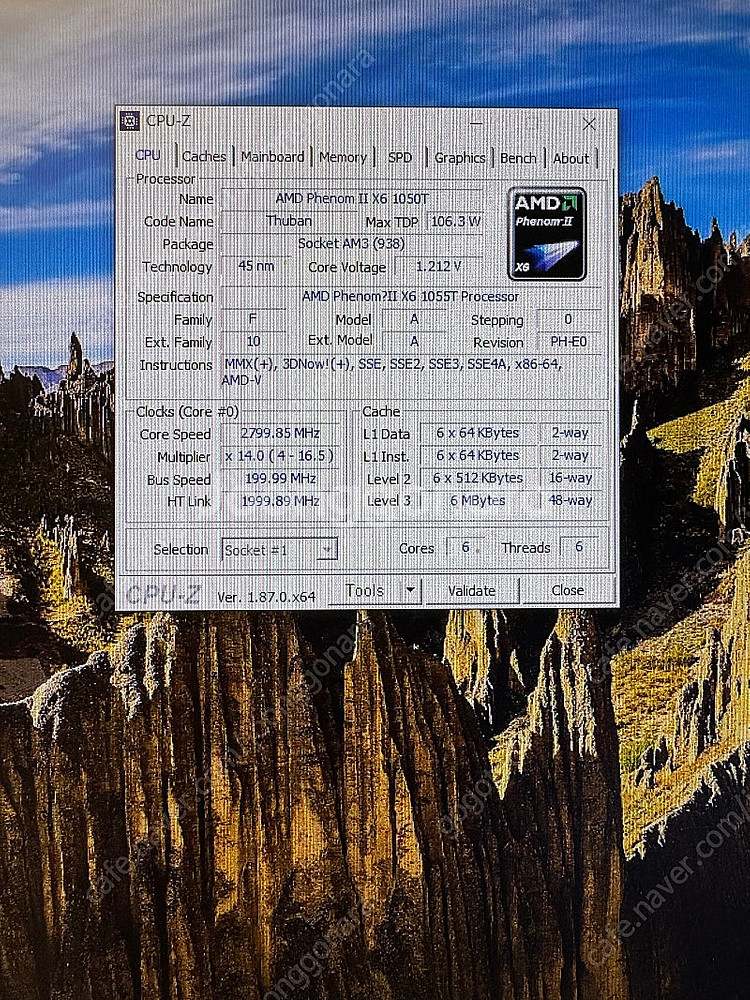
Task: Click the Core Voltage value 1.212 V
Action: point(439,267)
